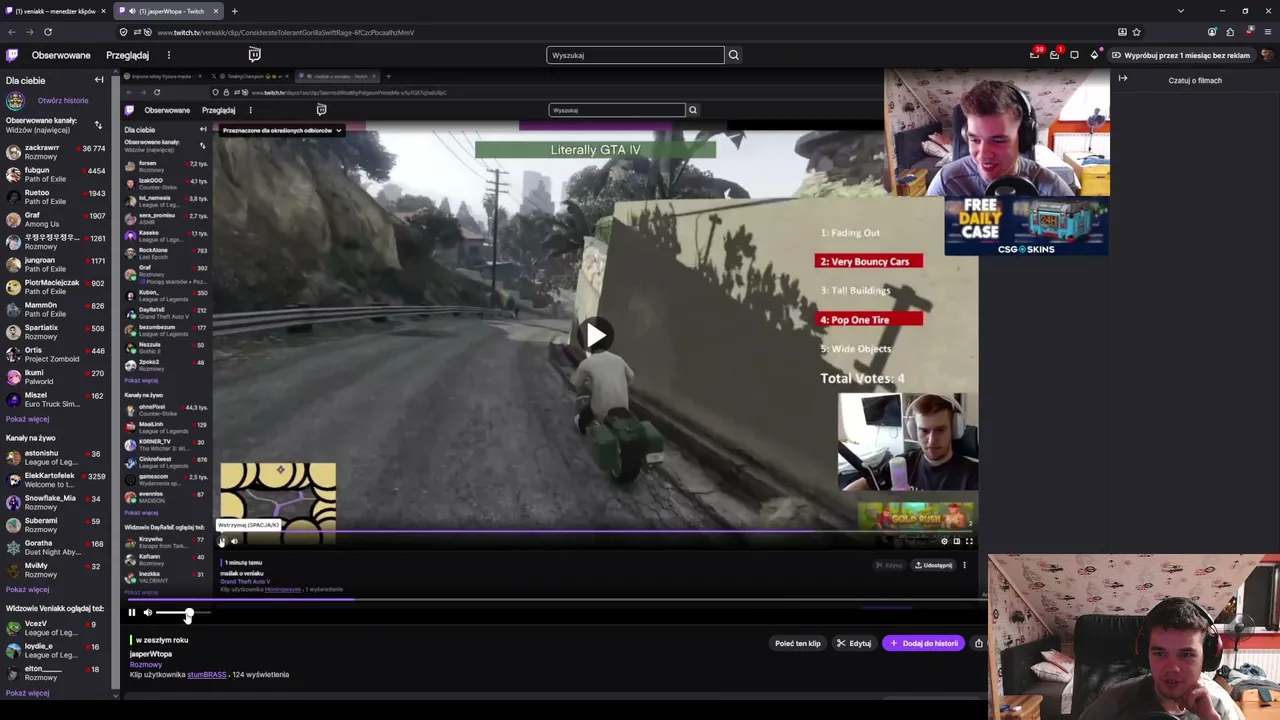Click the browser address bar URL
1280x720 pixels.
click(286, 32)
